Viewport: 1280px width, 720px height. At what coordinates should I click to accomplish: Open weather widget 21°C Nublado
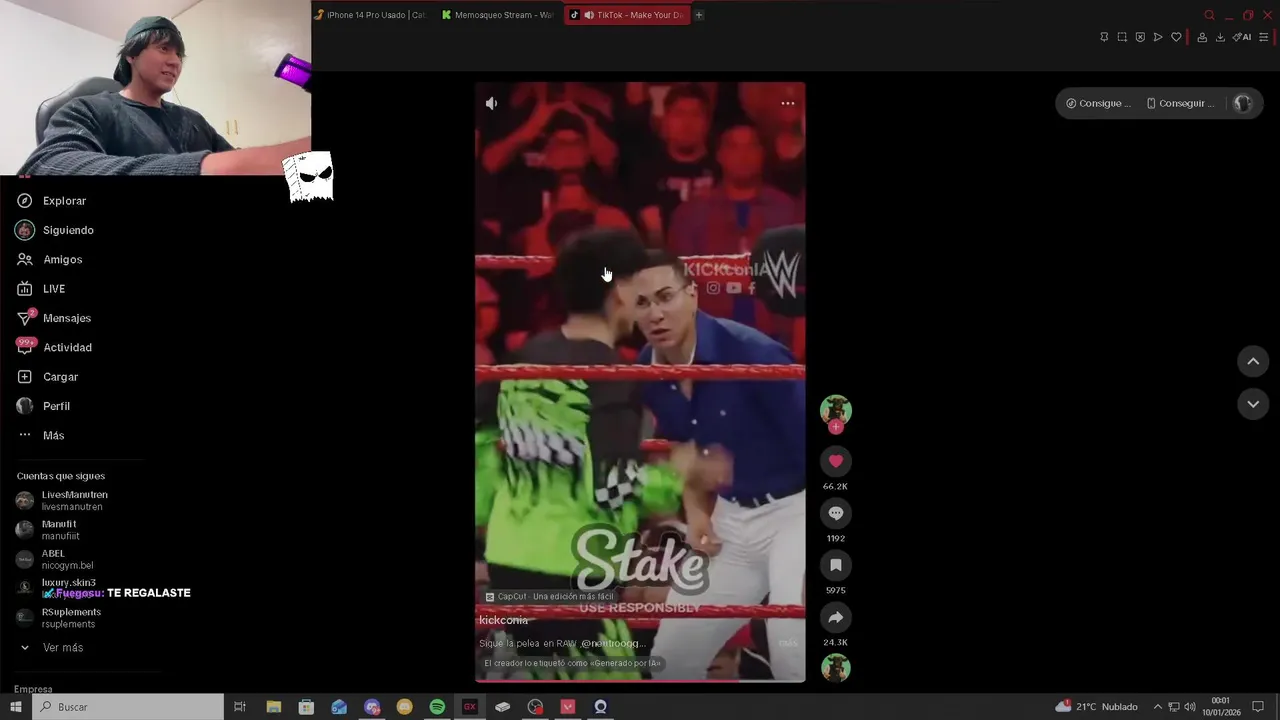pyautogui.click(x=1097, y=707)
